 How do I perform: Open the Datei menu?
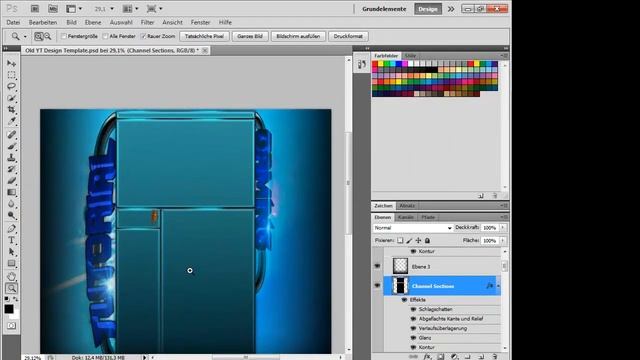coord(13,22)
